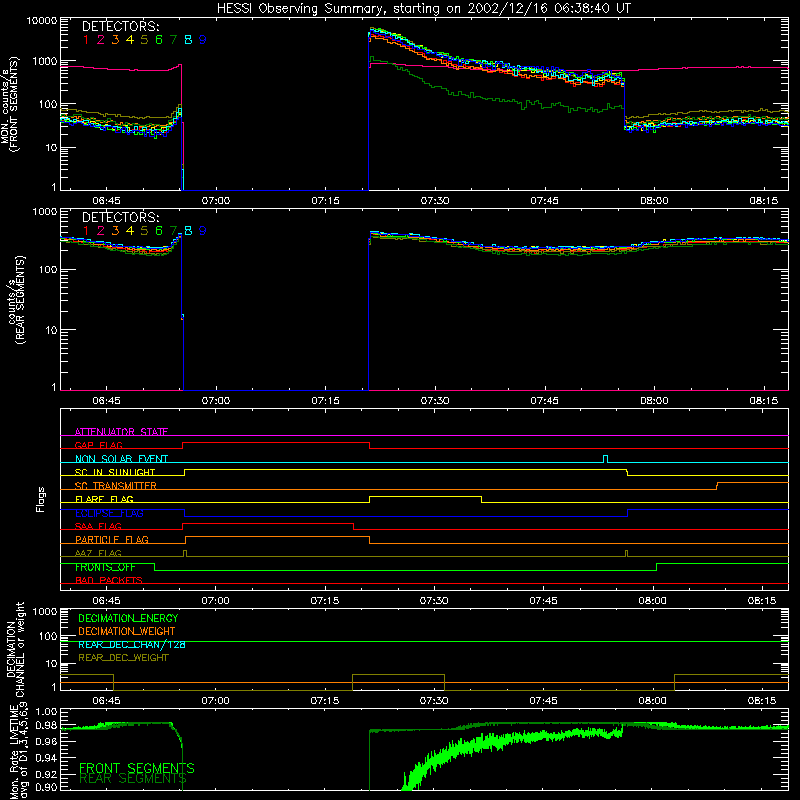
Task: Click the 10000 y-axis value in the top plot
Action: click(x=41, y=21)
